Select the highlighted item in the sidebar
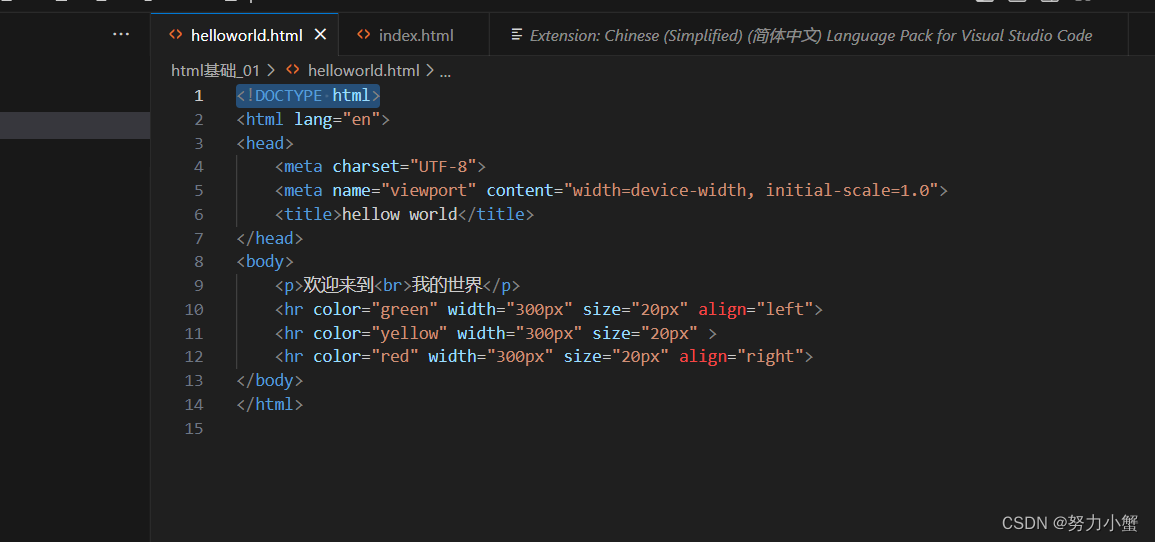This screenshot has width=1155, height=542. (75, 125)
